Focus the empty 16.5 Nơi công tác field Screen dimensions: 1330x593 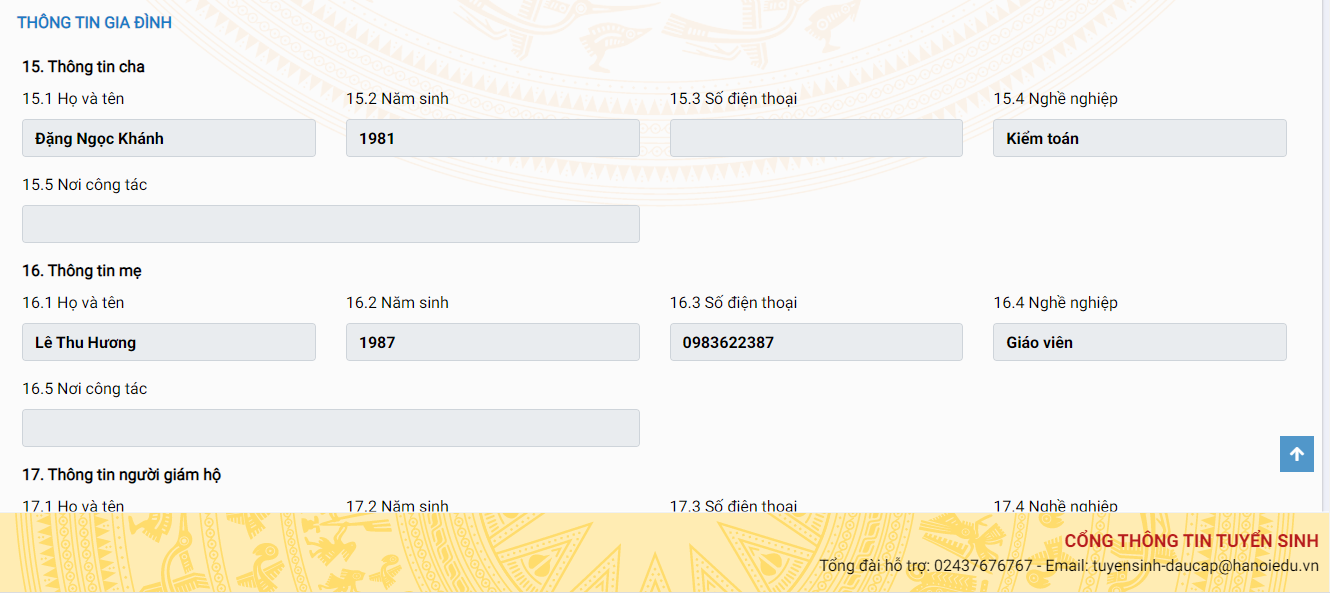[x=331, y=428]
